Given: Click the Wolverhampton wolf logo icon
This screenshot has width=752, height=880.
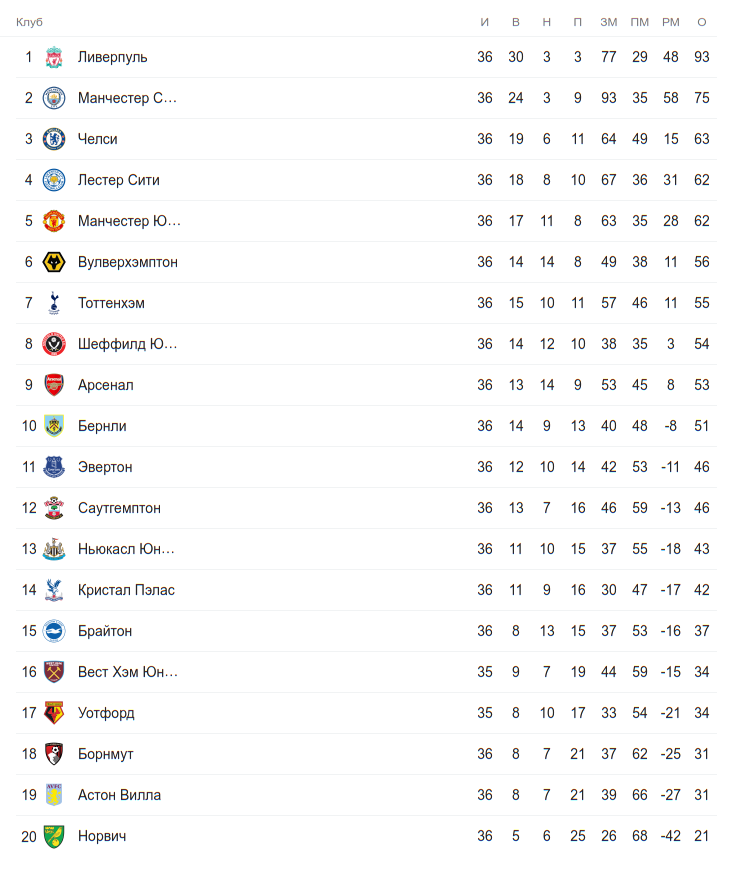Looking at the screenshot, I should coord(54,262).
